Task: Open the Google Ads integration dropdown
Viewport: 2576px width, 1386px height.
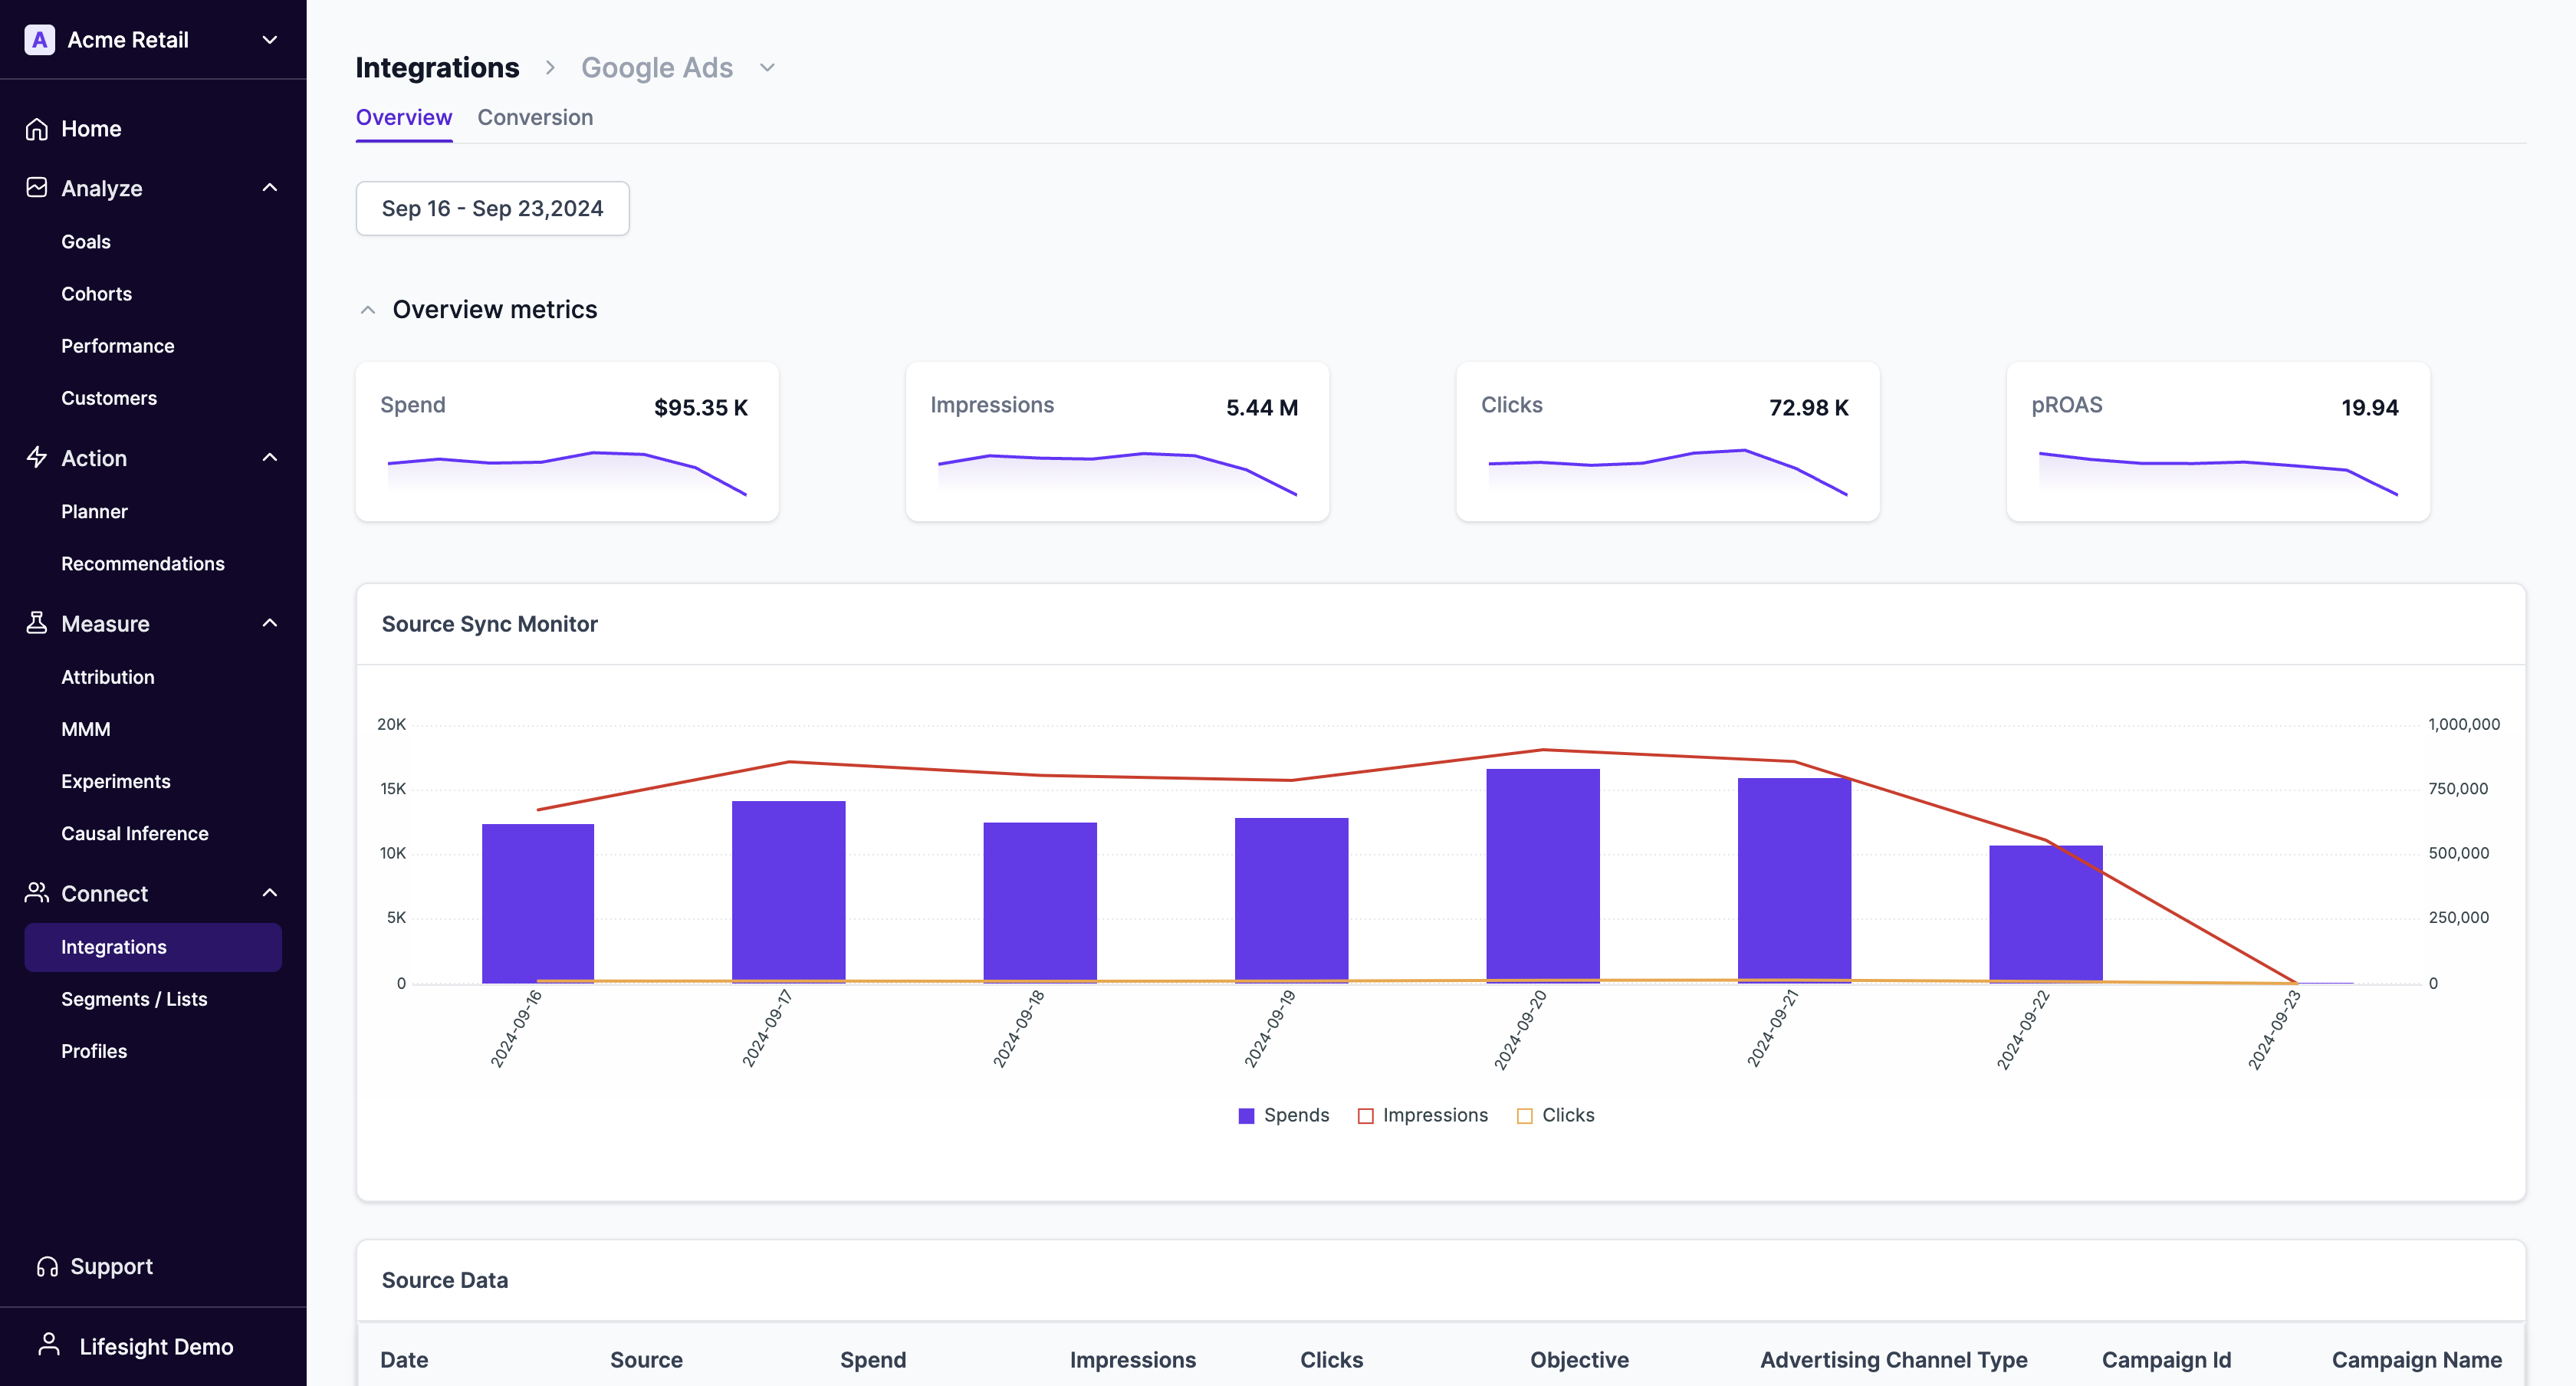Action: [767, 68]
